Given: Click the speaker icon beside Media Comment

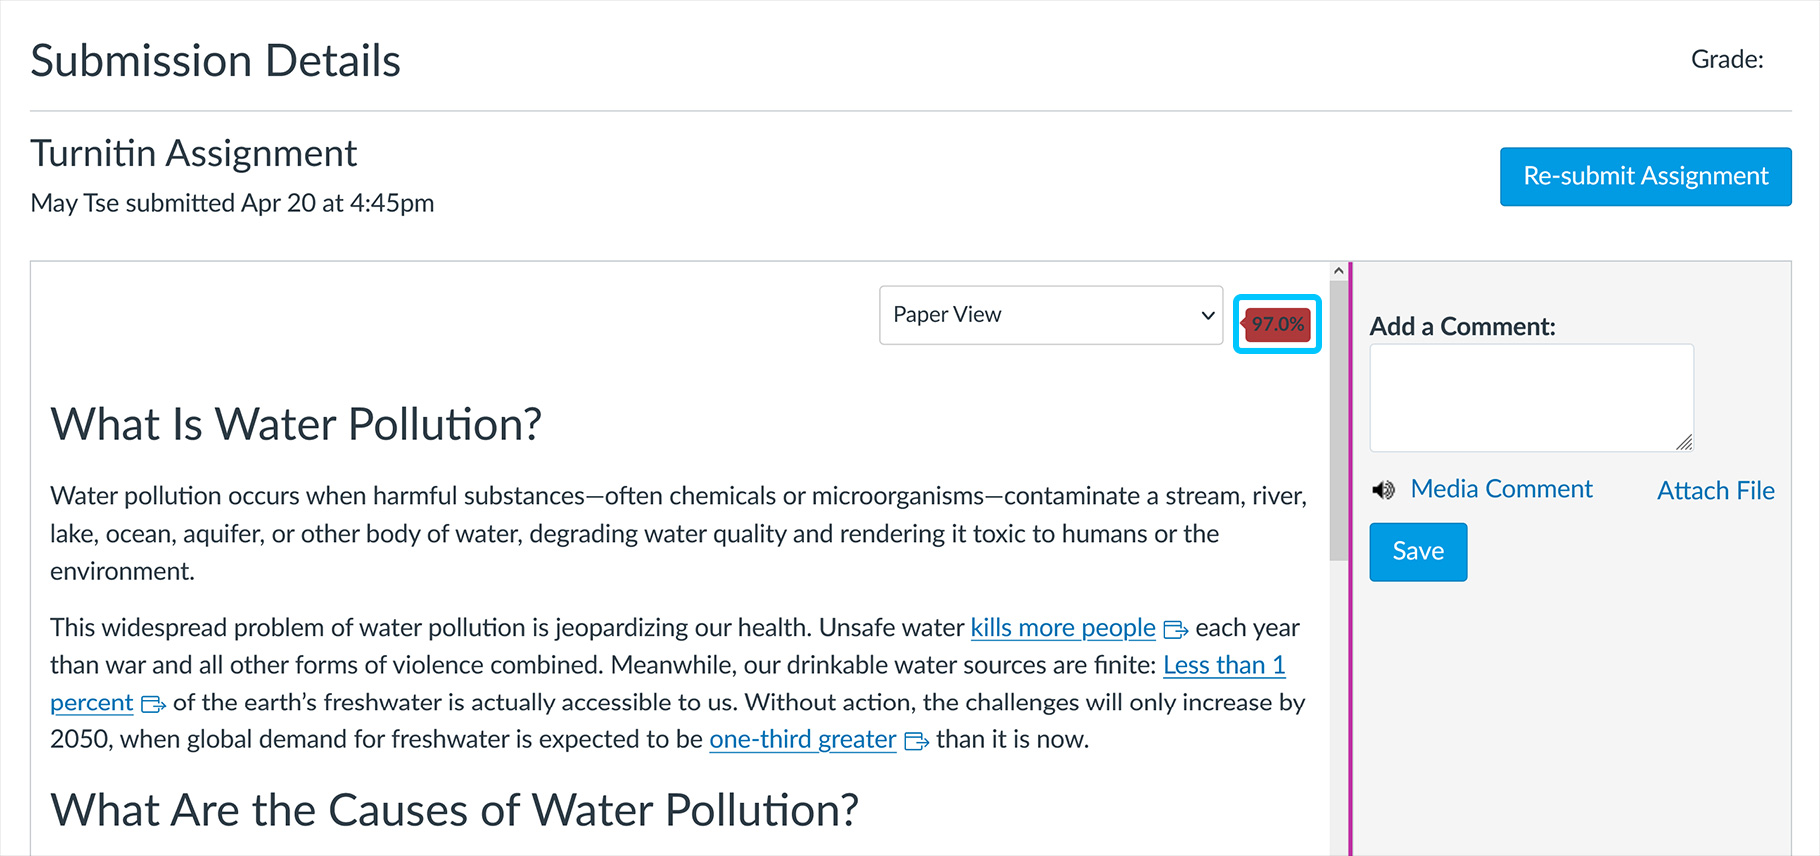Looking at the screenshot, I should 1383,490.
